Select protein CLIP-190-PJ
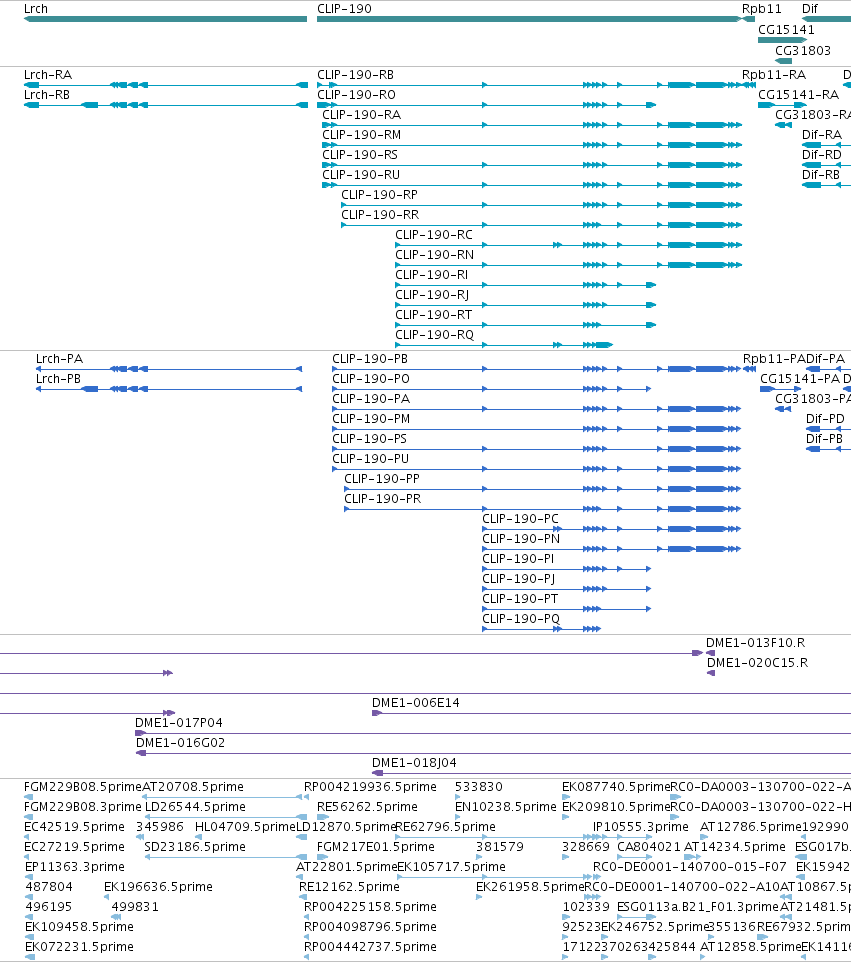The width and height of the screenshot is (851, 962). pyautogui.click(x=518, y=579)
